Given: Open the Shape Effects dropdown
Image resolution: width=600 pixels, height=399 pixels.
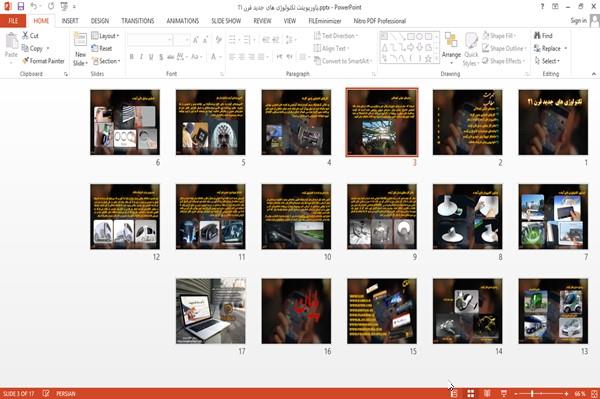Looking at the screenshot, I should [504, 61].
